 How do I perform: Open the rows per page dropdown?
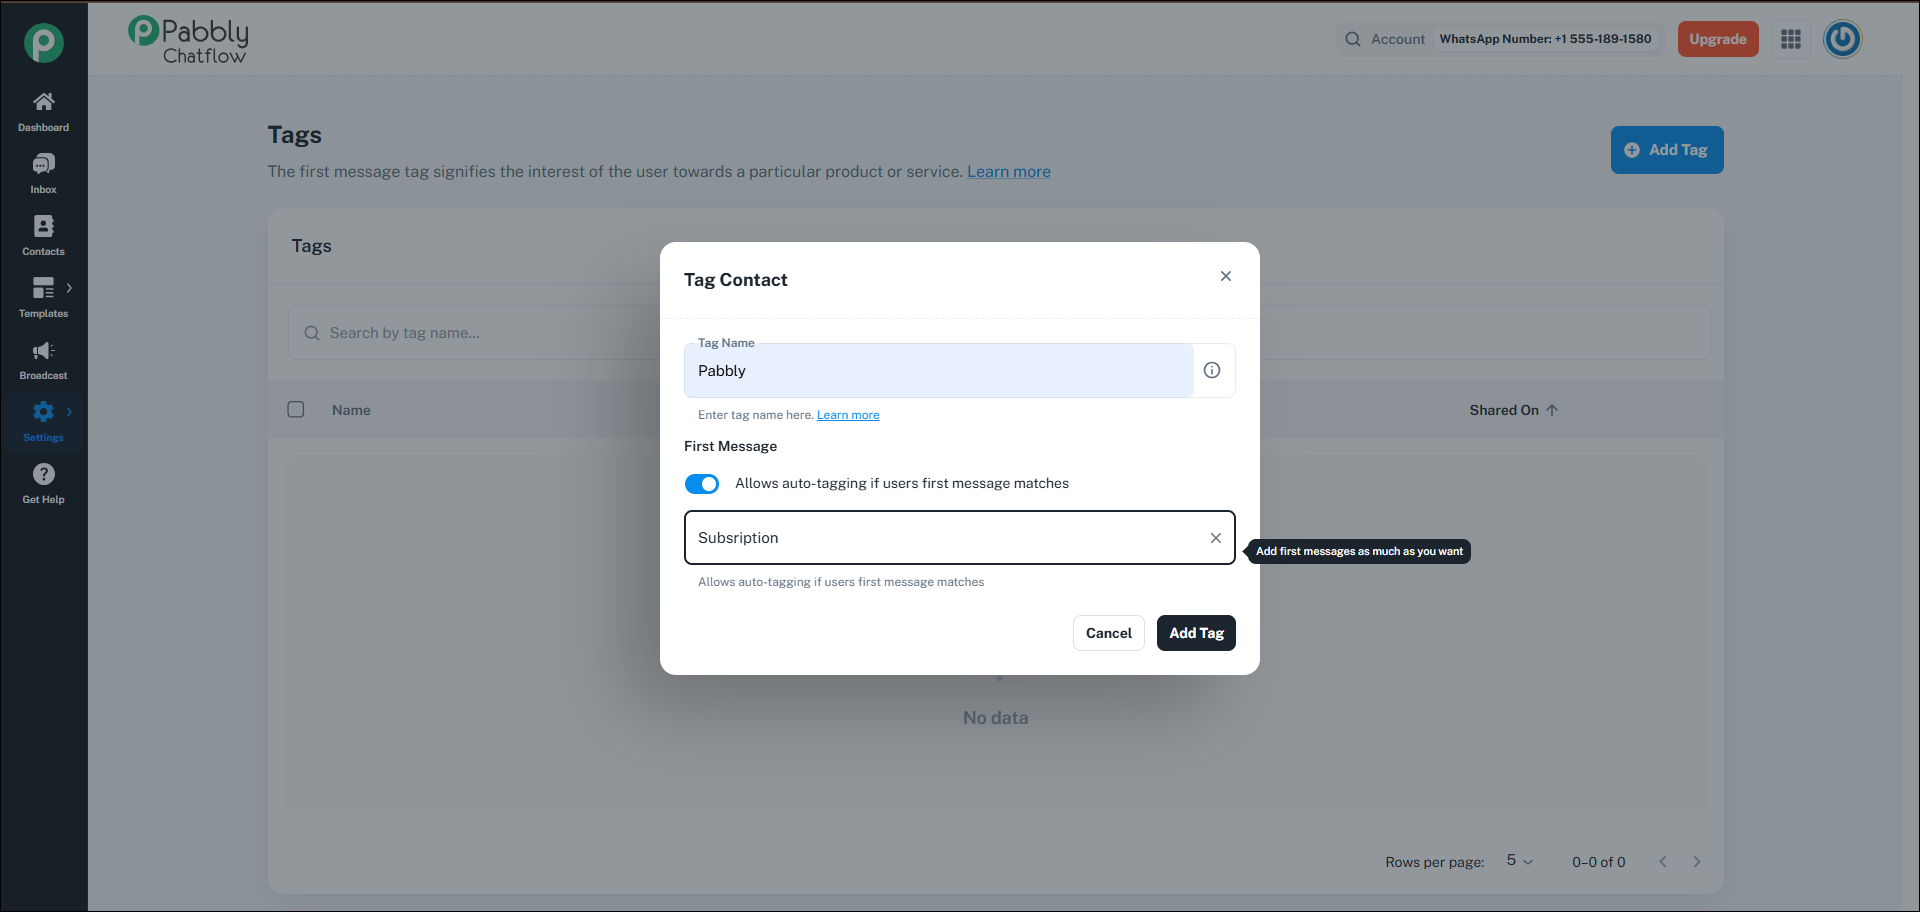pyautogui.click(x=1519, y=861)
